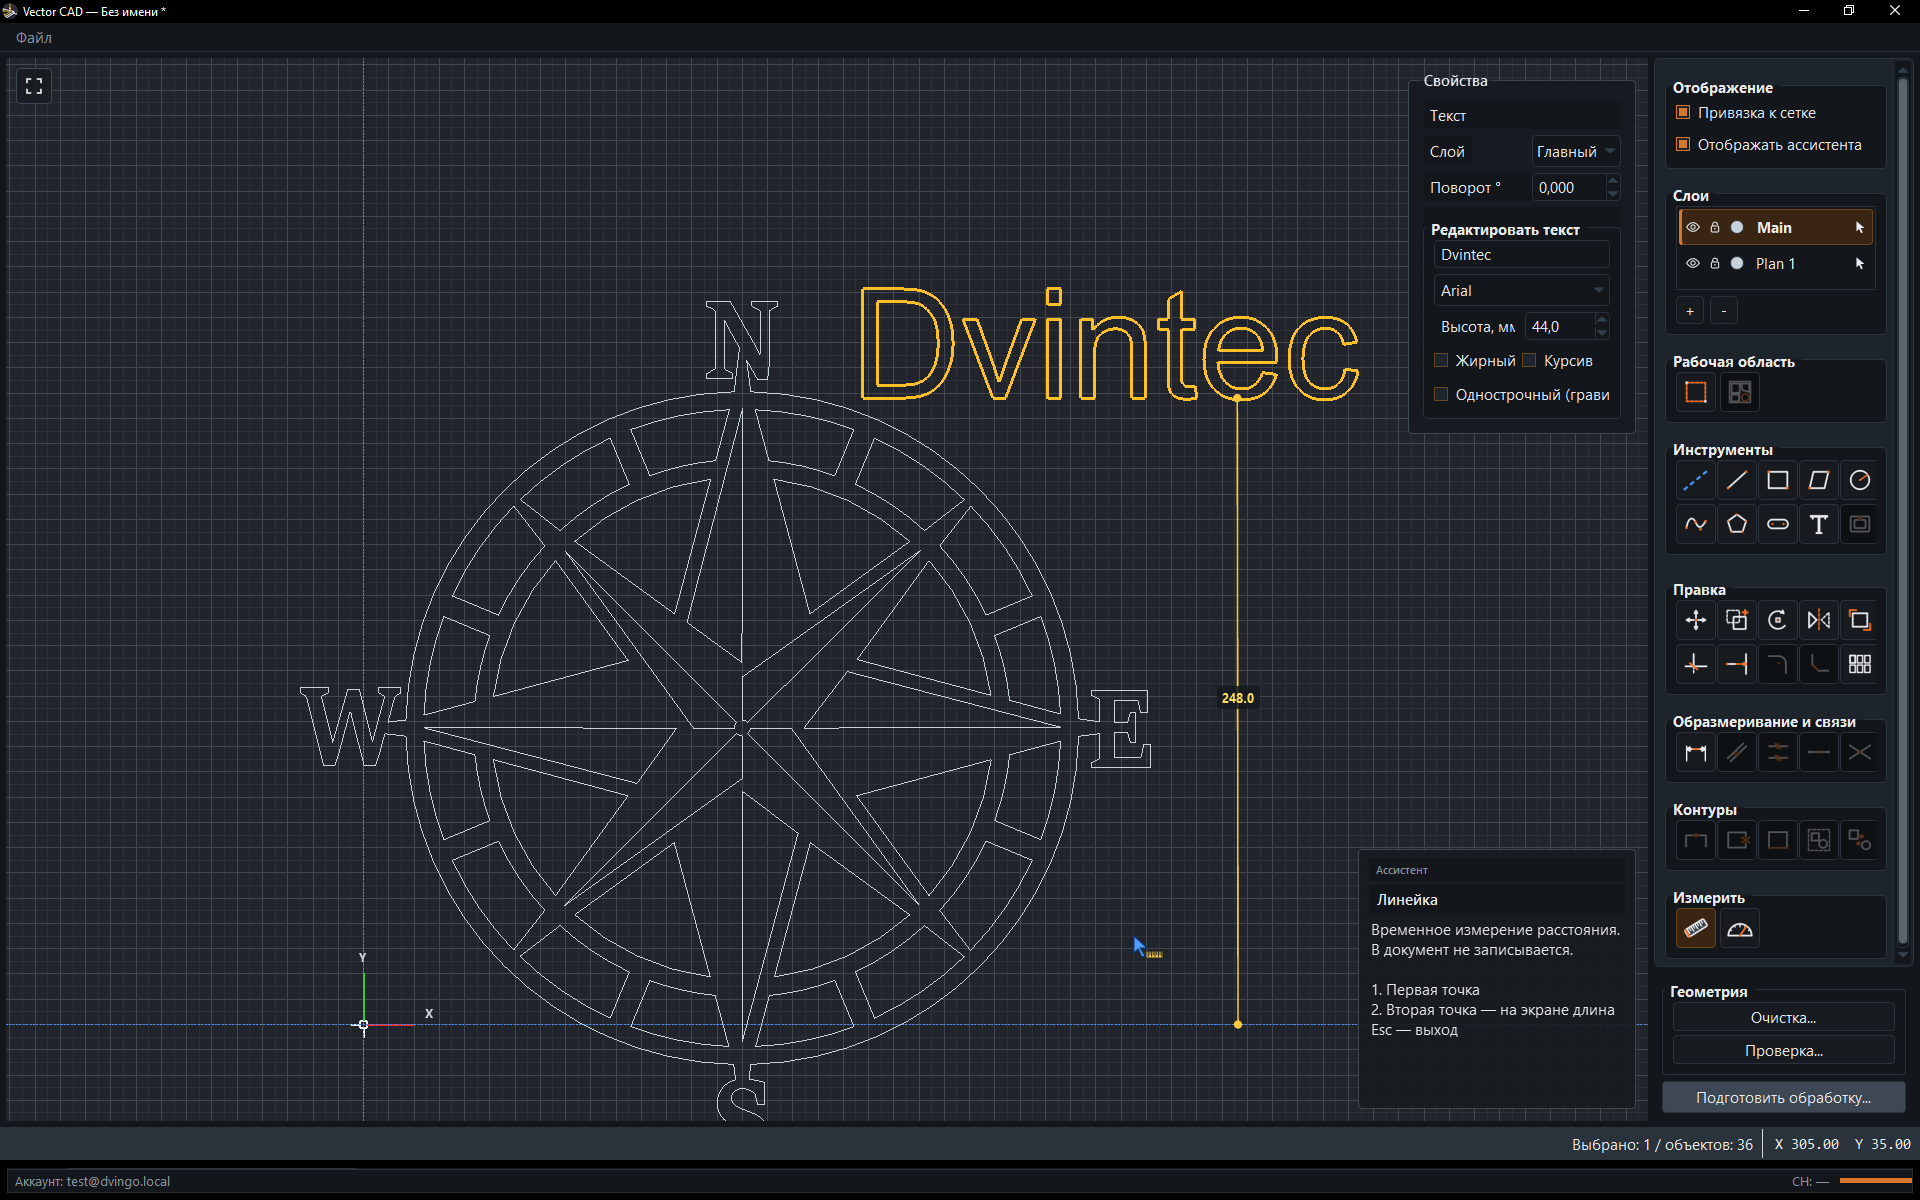This screenshot has width=1920, height=1200.
Task: Click the active Ruler measure tool
Action: [1696, 929]
